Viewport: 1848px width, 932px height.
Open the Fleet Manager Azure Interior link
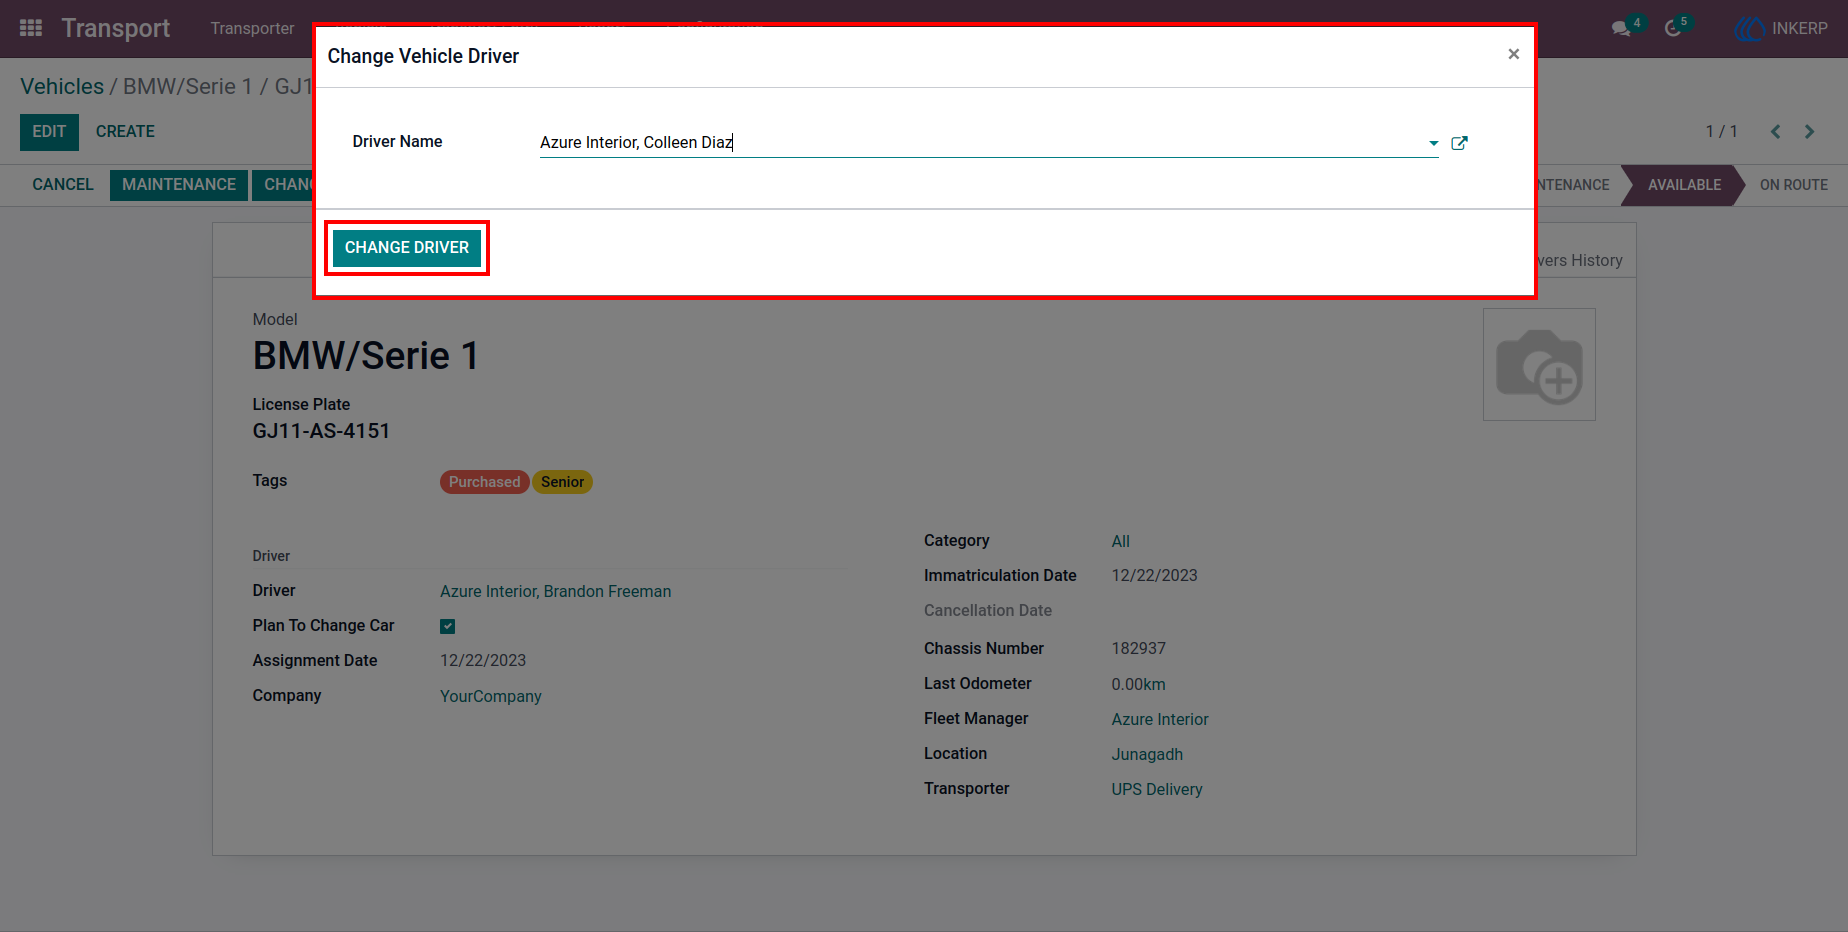click(1160, 720)
